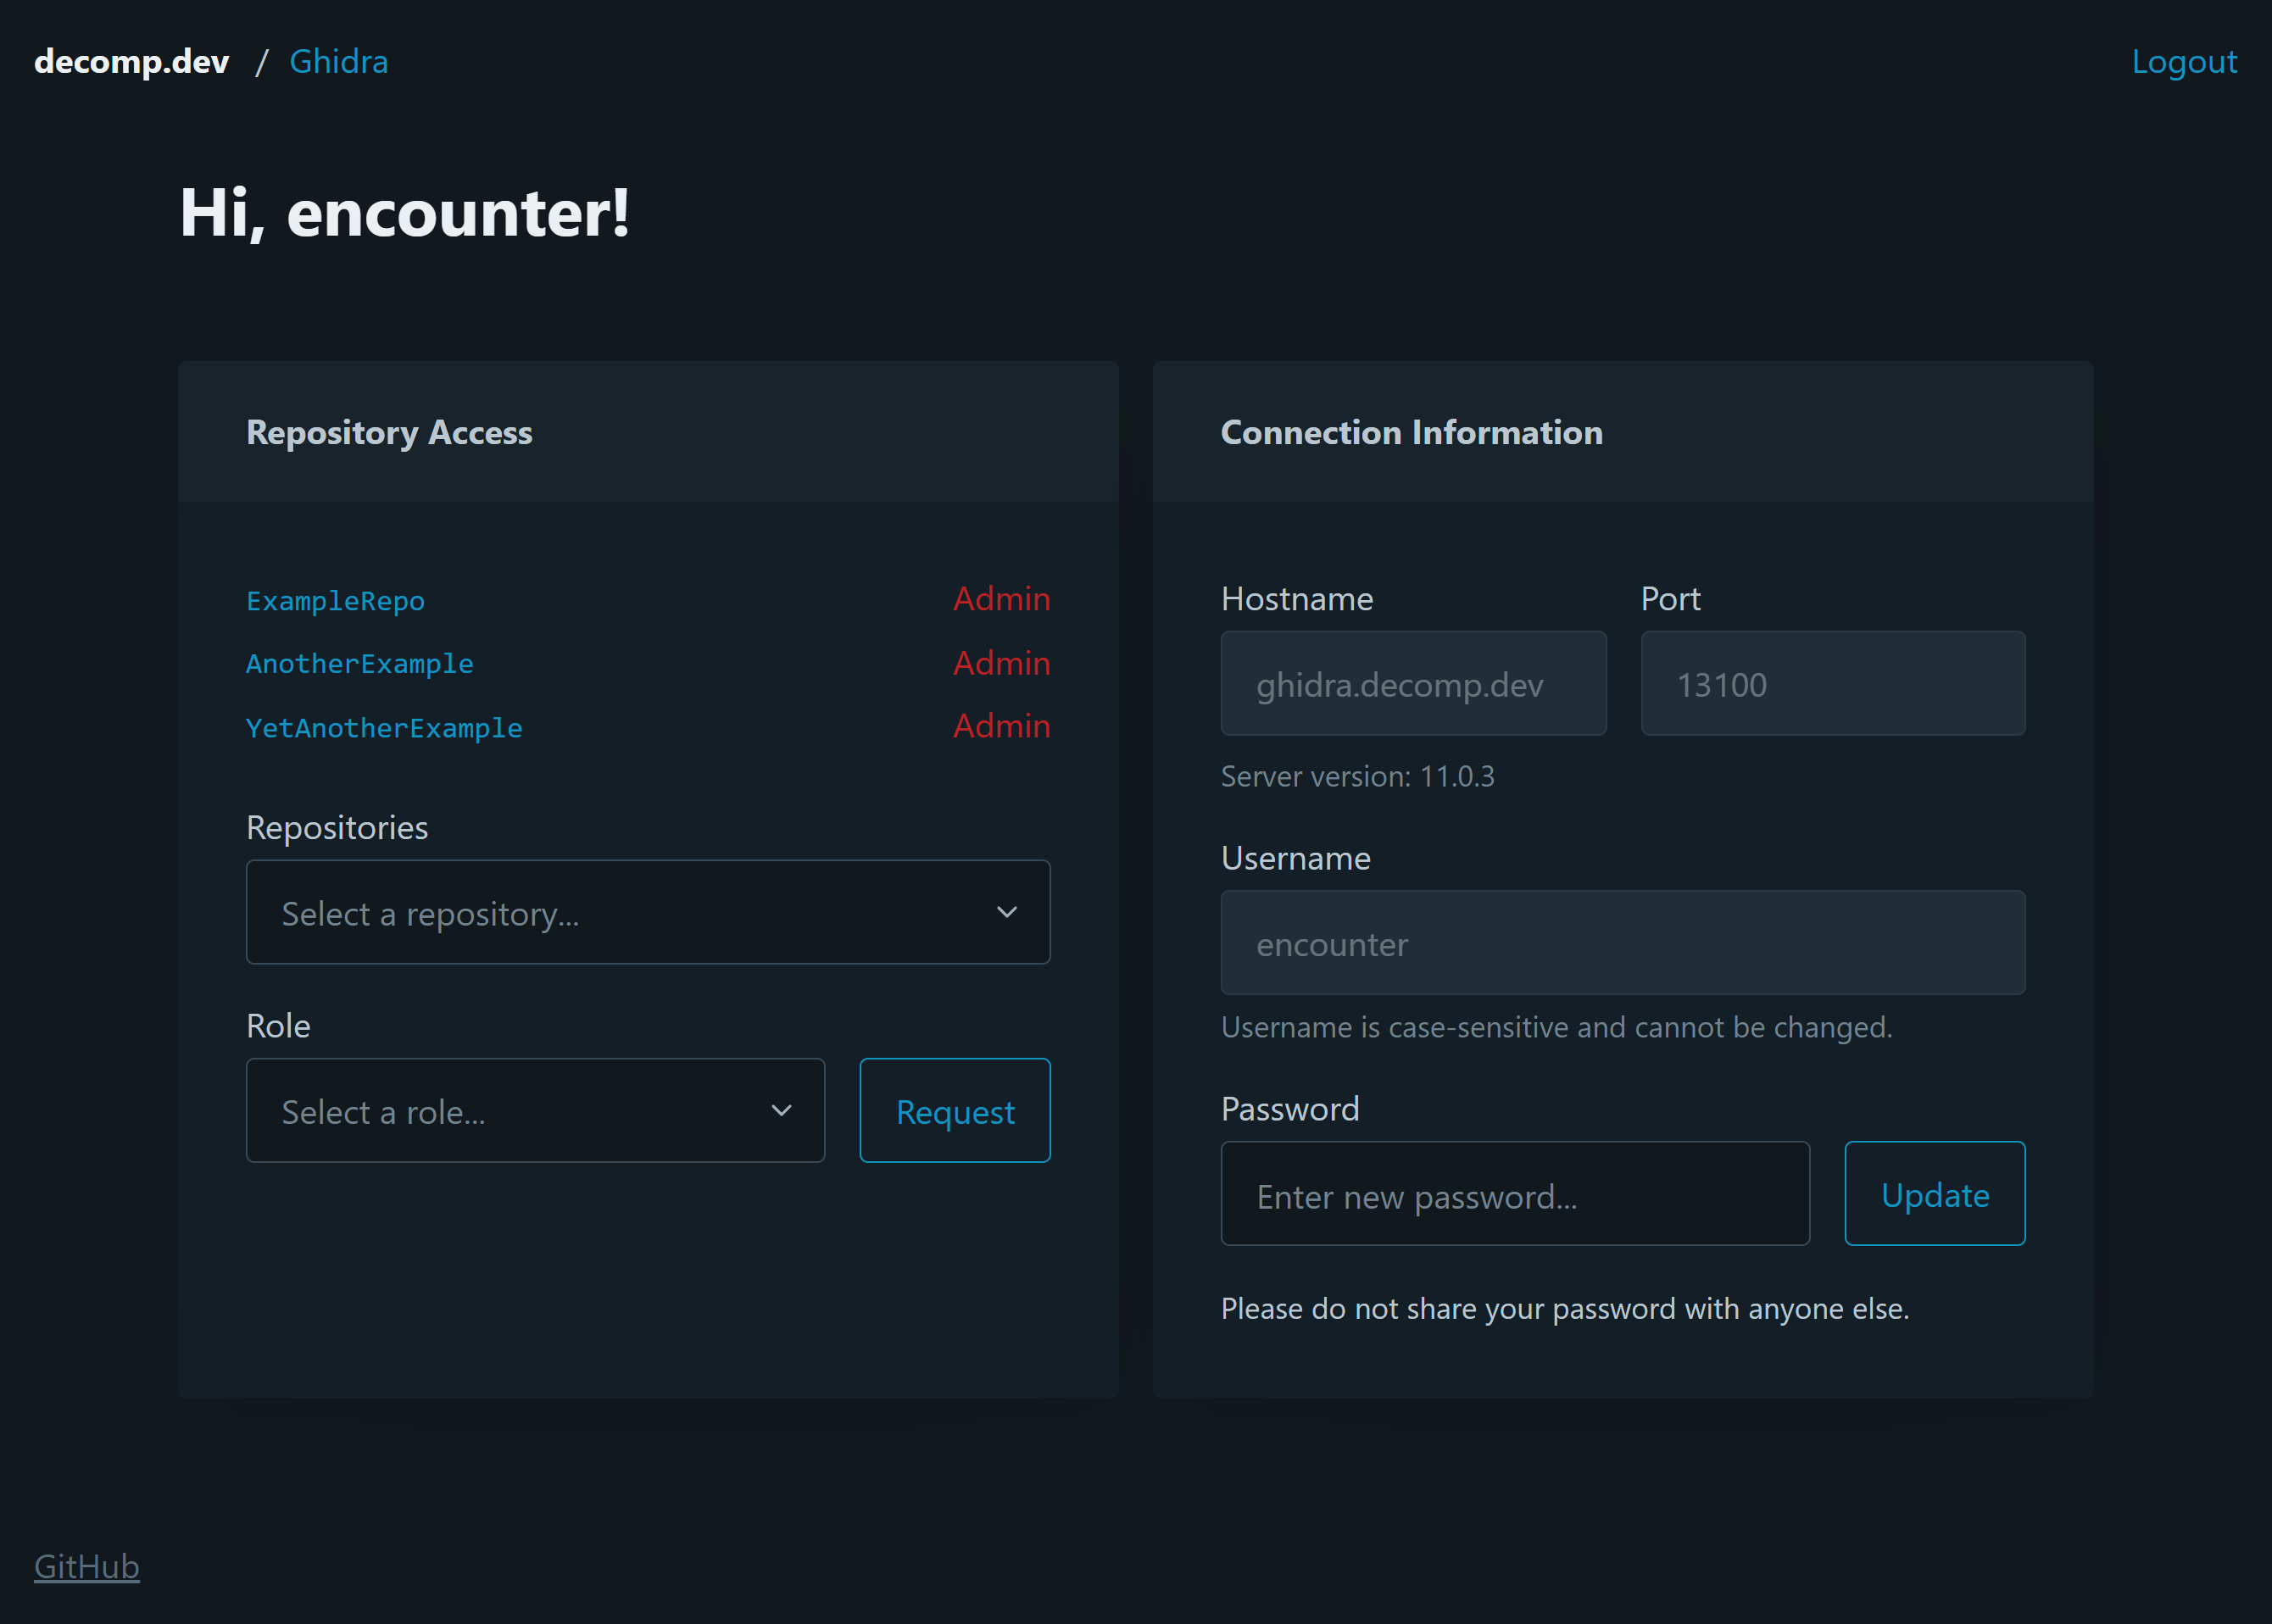Click the Logout link
2272x1624 pixels.
tap(2183, 62)
